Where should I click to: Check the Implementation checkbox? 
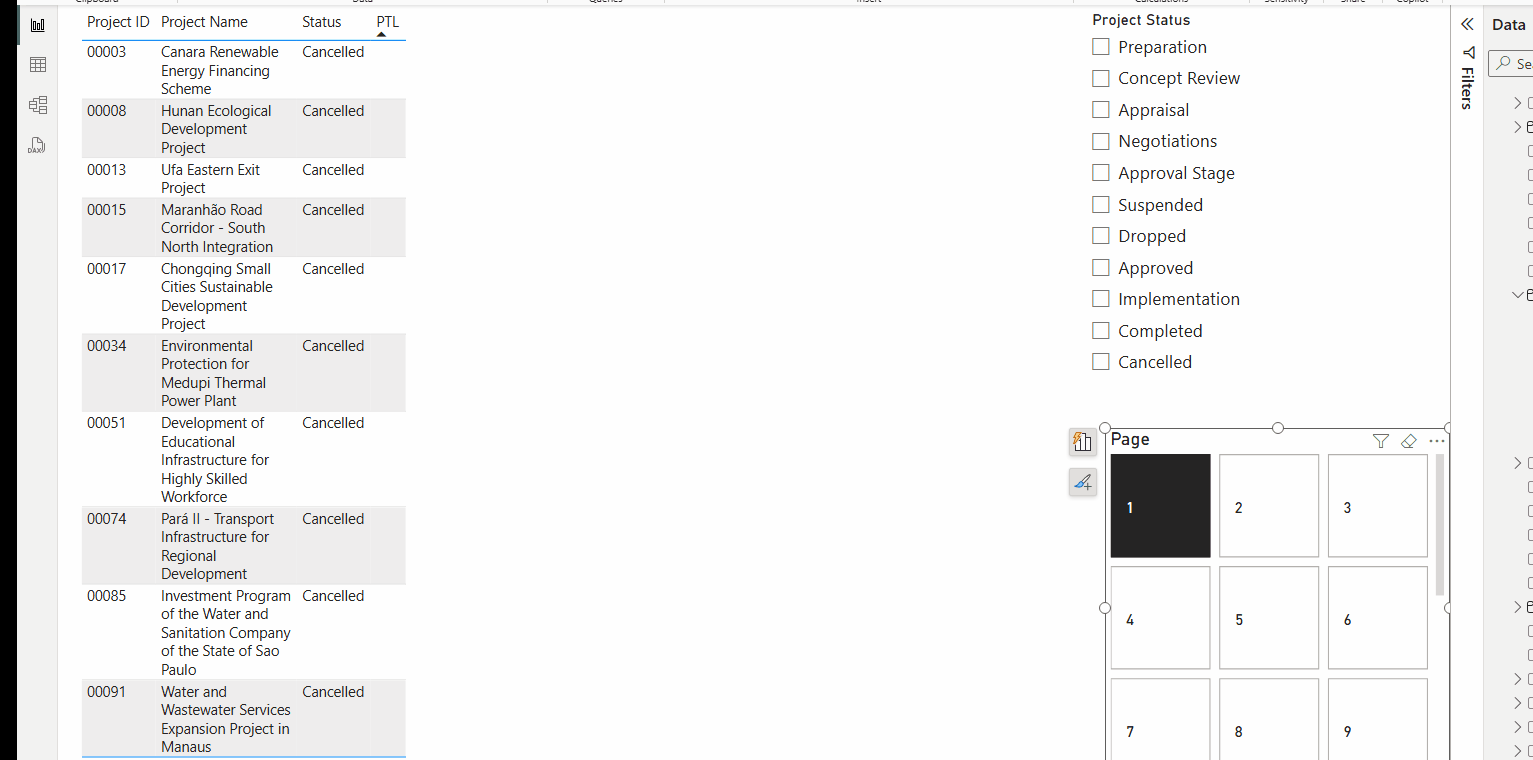(x=1100, y=298)
